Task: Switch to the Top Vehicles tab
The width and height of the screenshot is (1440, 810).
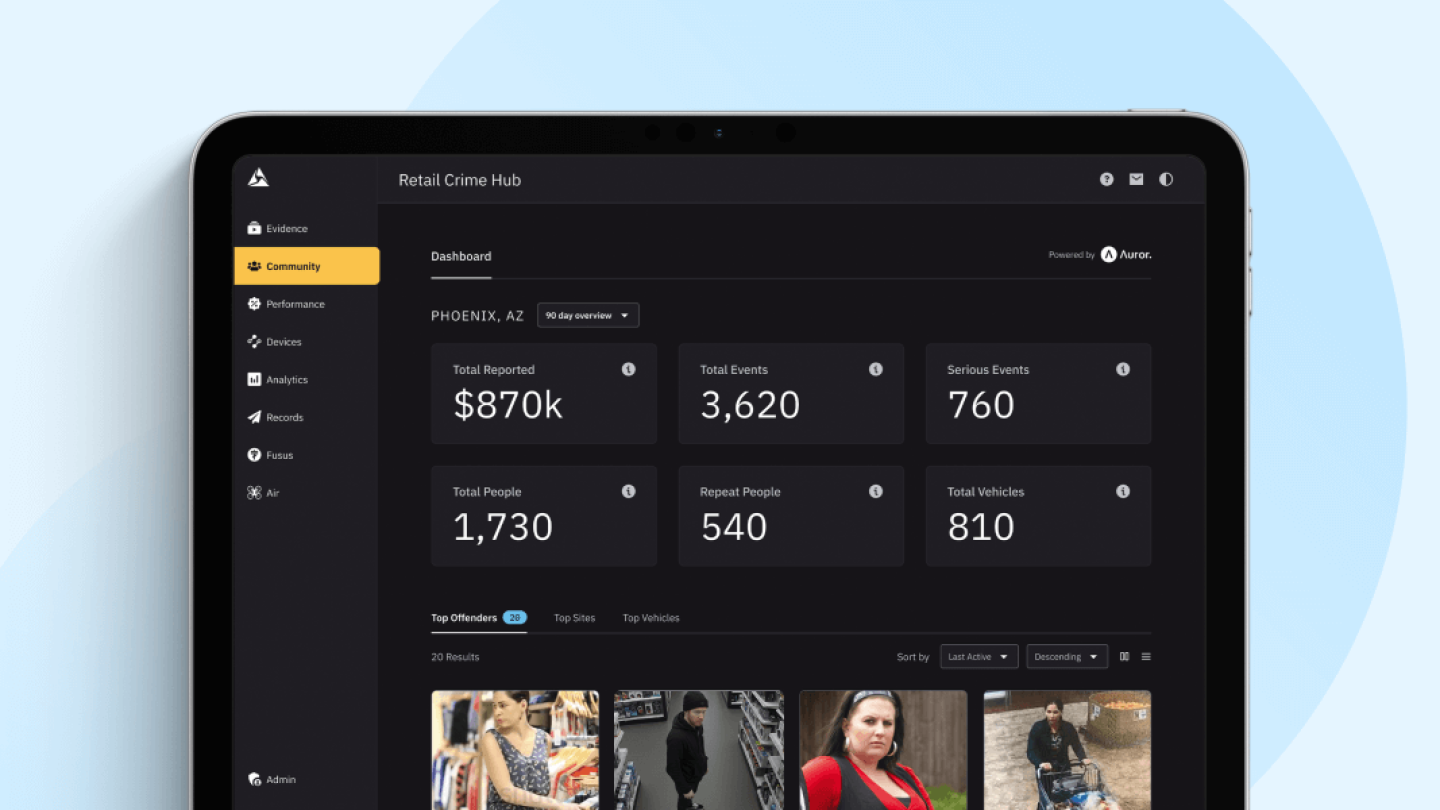Action: coord(651,618)
